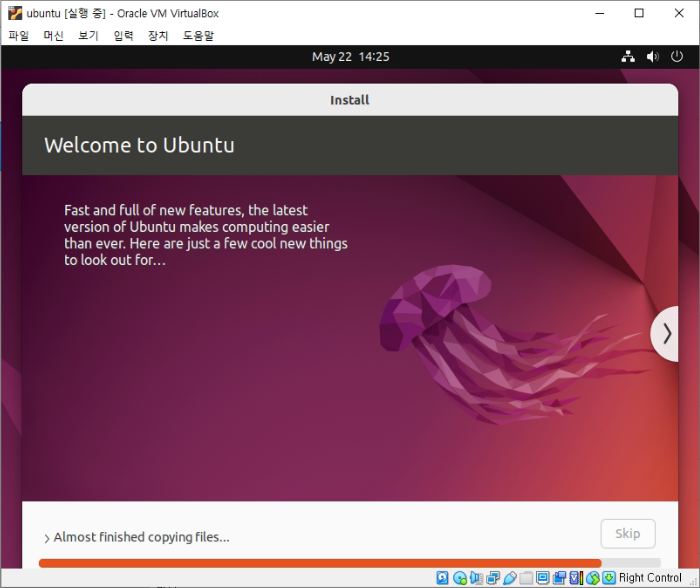Click the mouse integration status icon
Image resolution: width=700 pixels, height=588 pixels.
593,578
